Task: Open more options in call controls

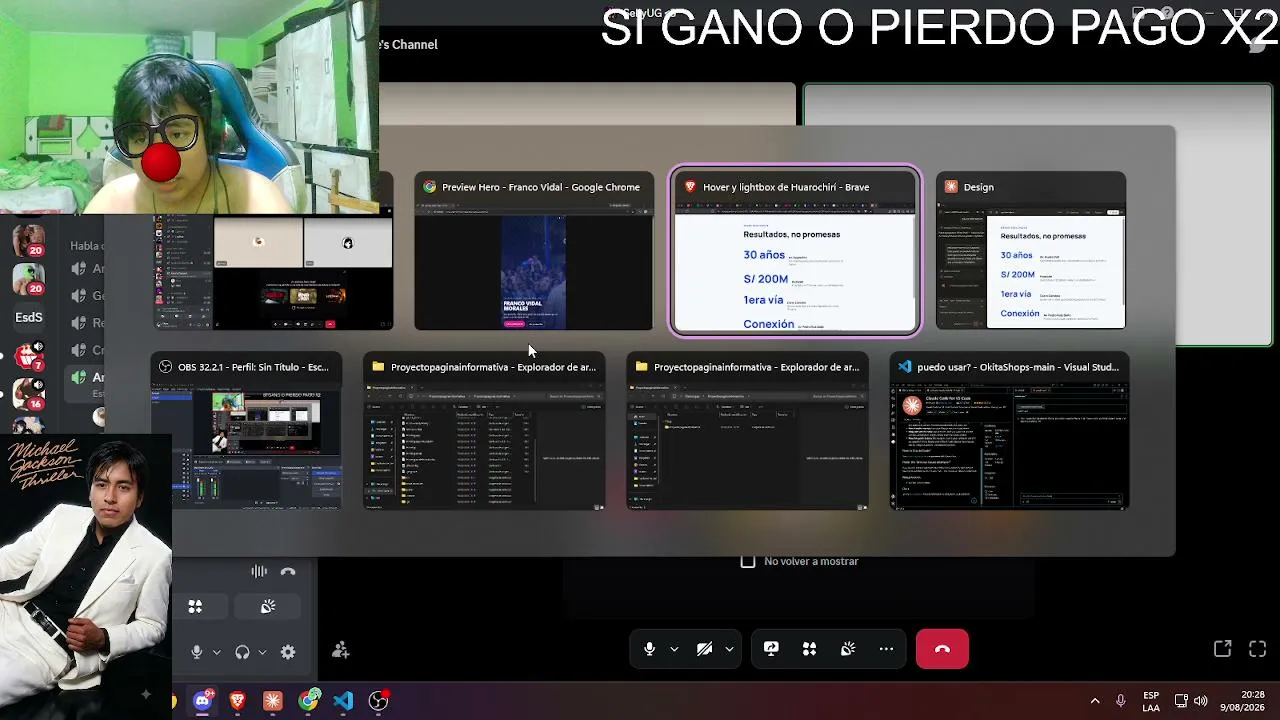Action: pyautogui.click(x=886, y=649)
